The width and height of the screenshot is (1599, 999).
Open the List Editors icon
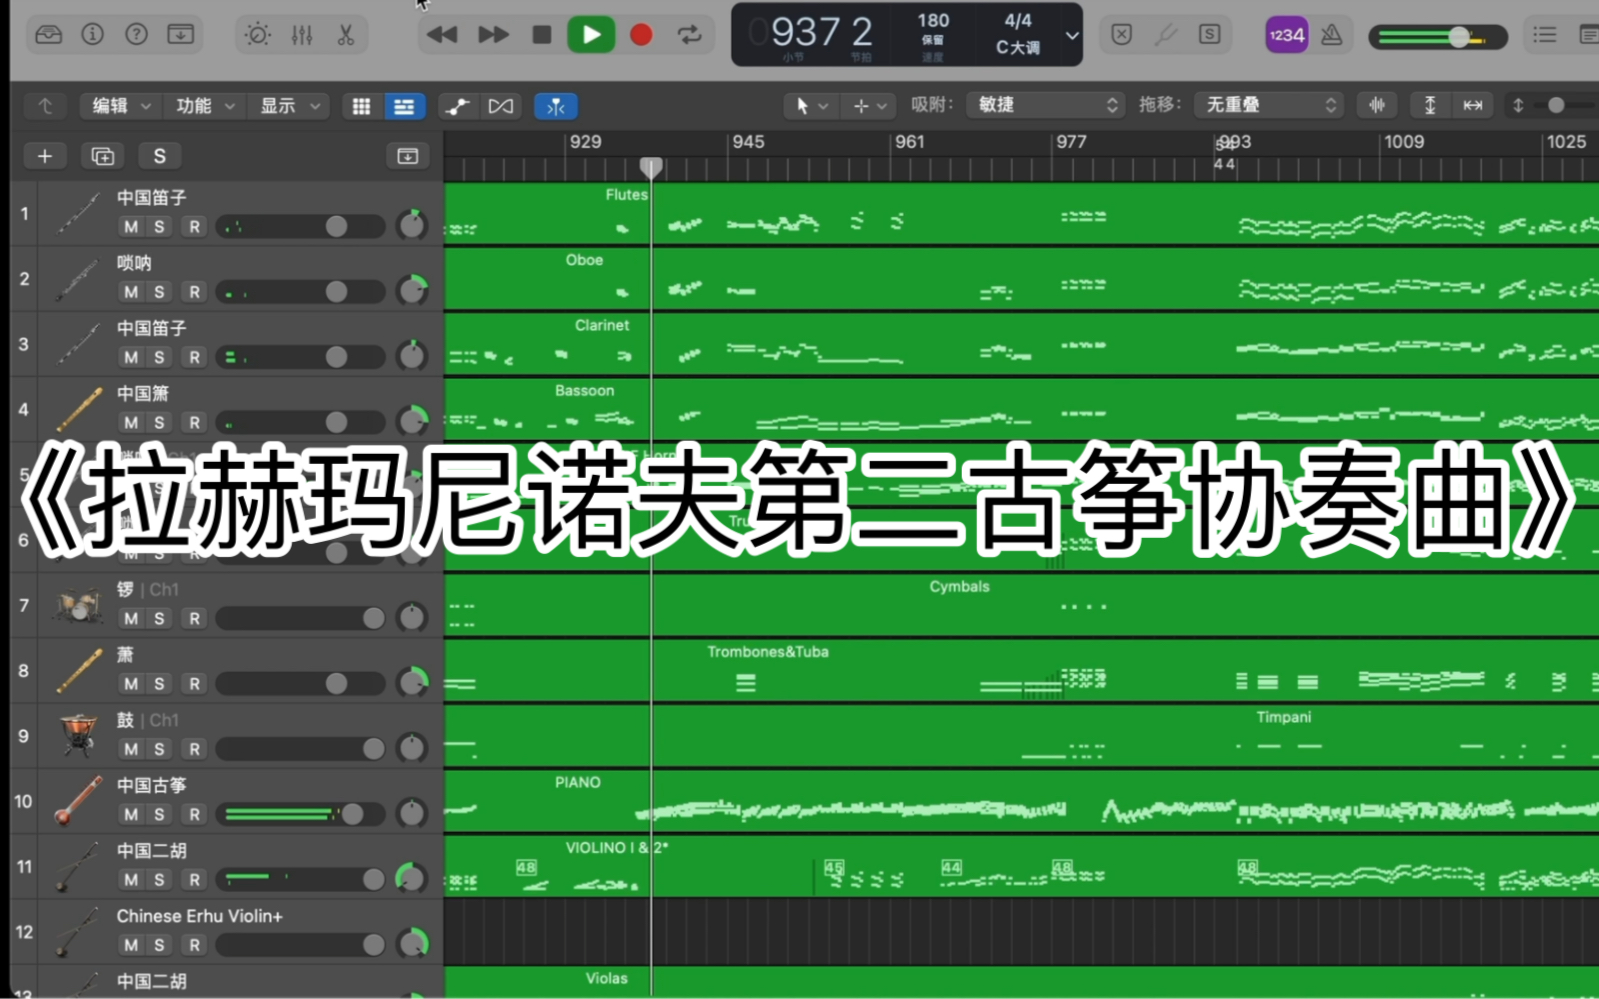[1545, 35]
